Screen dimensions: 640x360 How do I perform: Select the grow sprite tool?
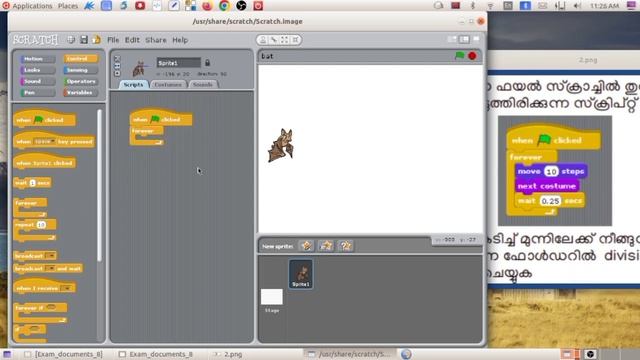[284, 40]
